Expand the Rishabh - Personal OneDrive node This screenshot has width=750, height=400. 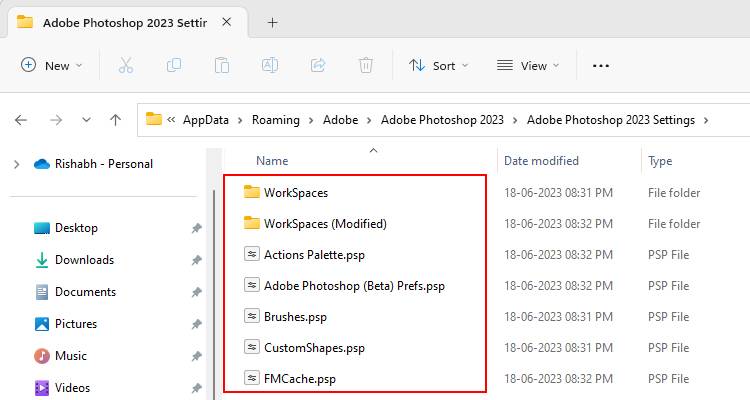[17, 164]
